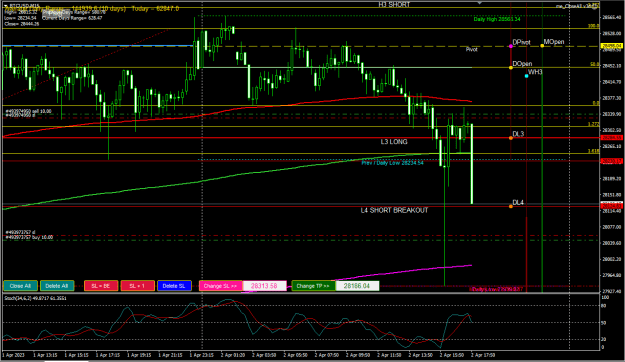Click the Stochastic 20 level label
This screenshot has width=625, height=362.
603,339
